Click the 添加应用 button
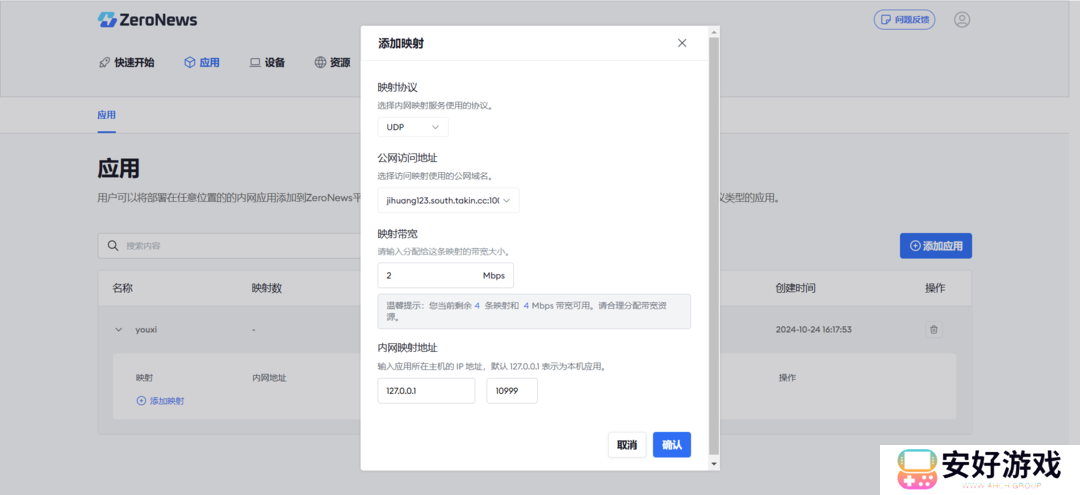 (x=935, y=246)
